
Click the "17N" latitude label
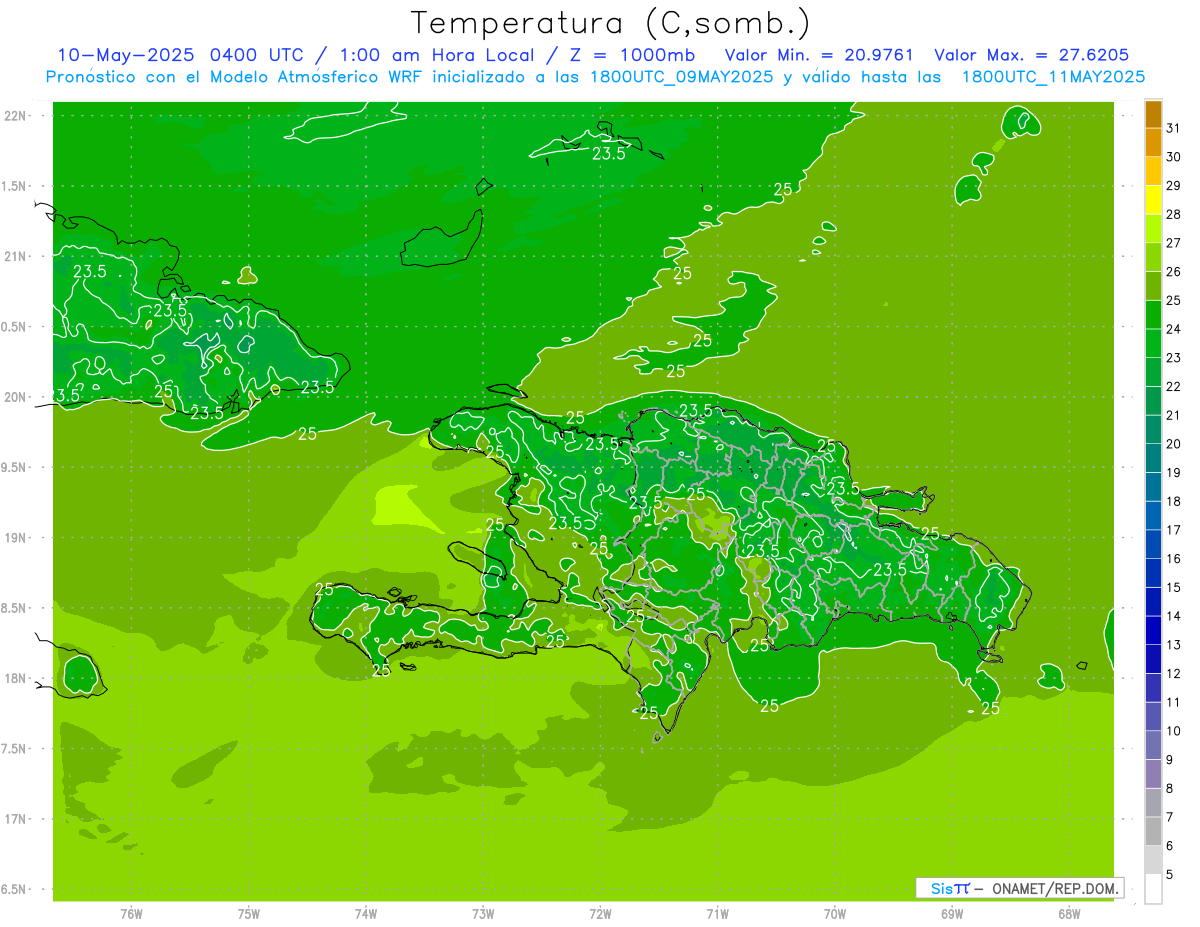tap(16, 819)
